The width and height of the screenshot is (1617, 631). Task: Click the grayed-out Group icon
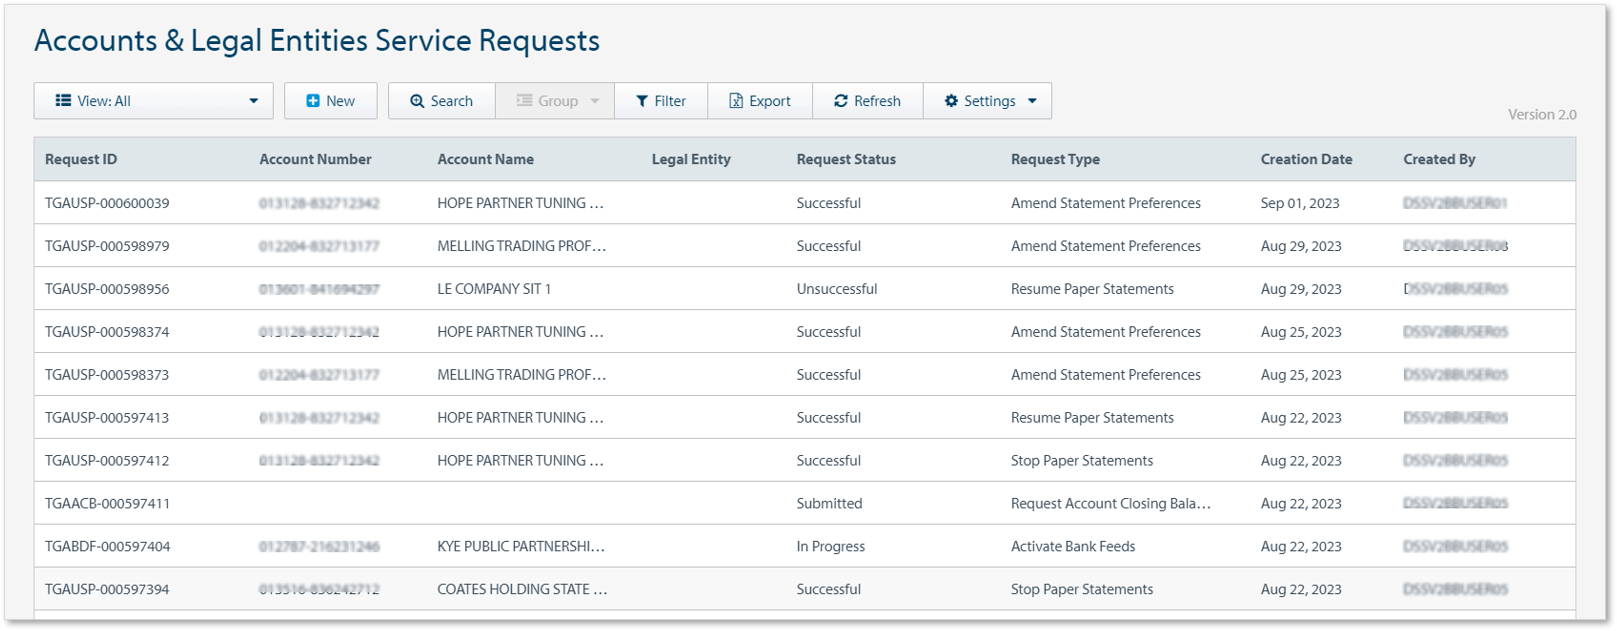pos(524,101)
